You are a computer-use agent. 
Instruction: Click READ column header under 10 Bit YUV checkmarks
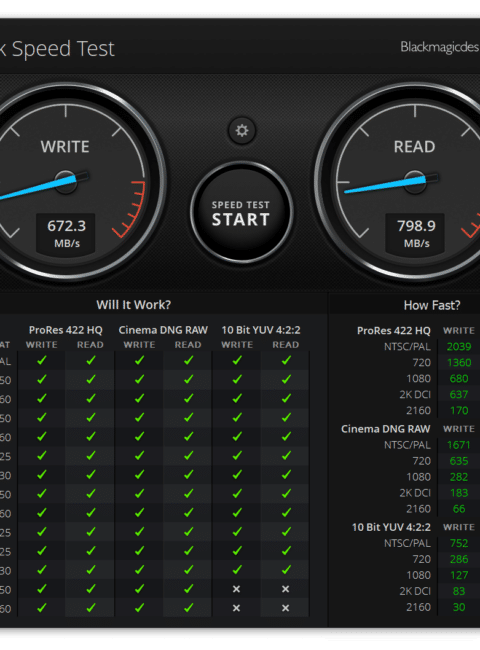tap(286, 344)
